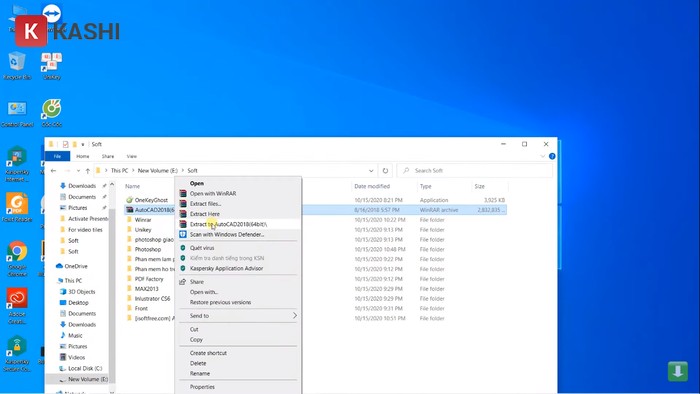The image size is (700, 394).
Task: Open the Recycle Bin desktop icon
Action: [x=17, y=66]
